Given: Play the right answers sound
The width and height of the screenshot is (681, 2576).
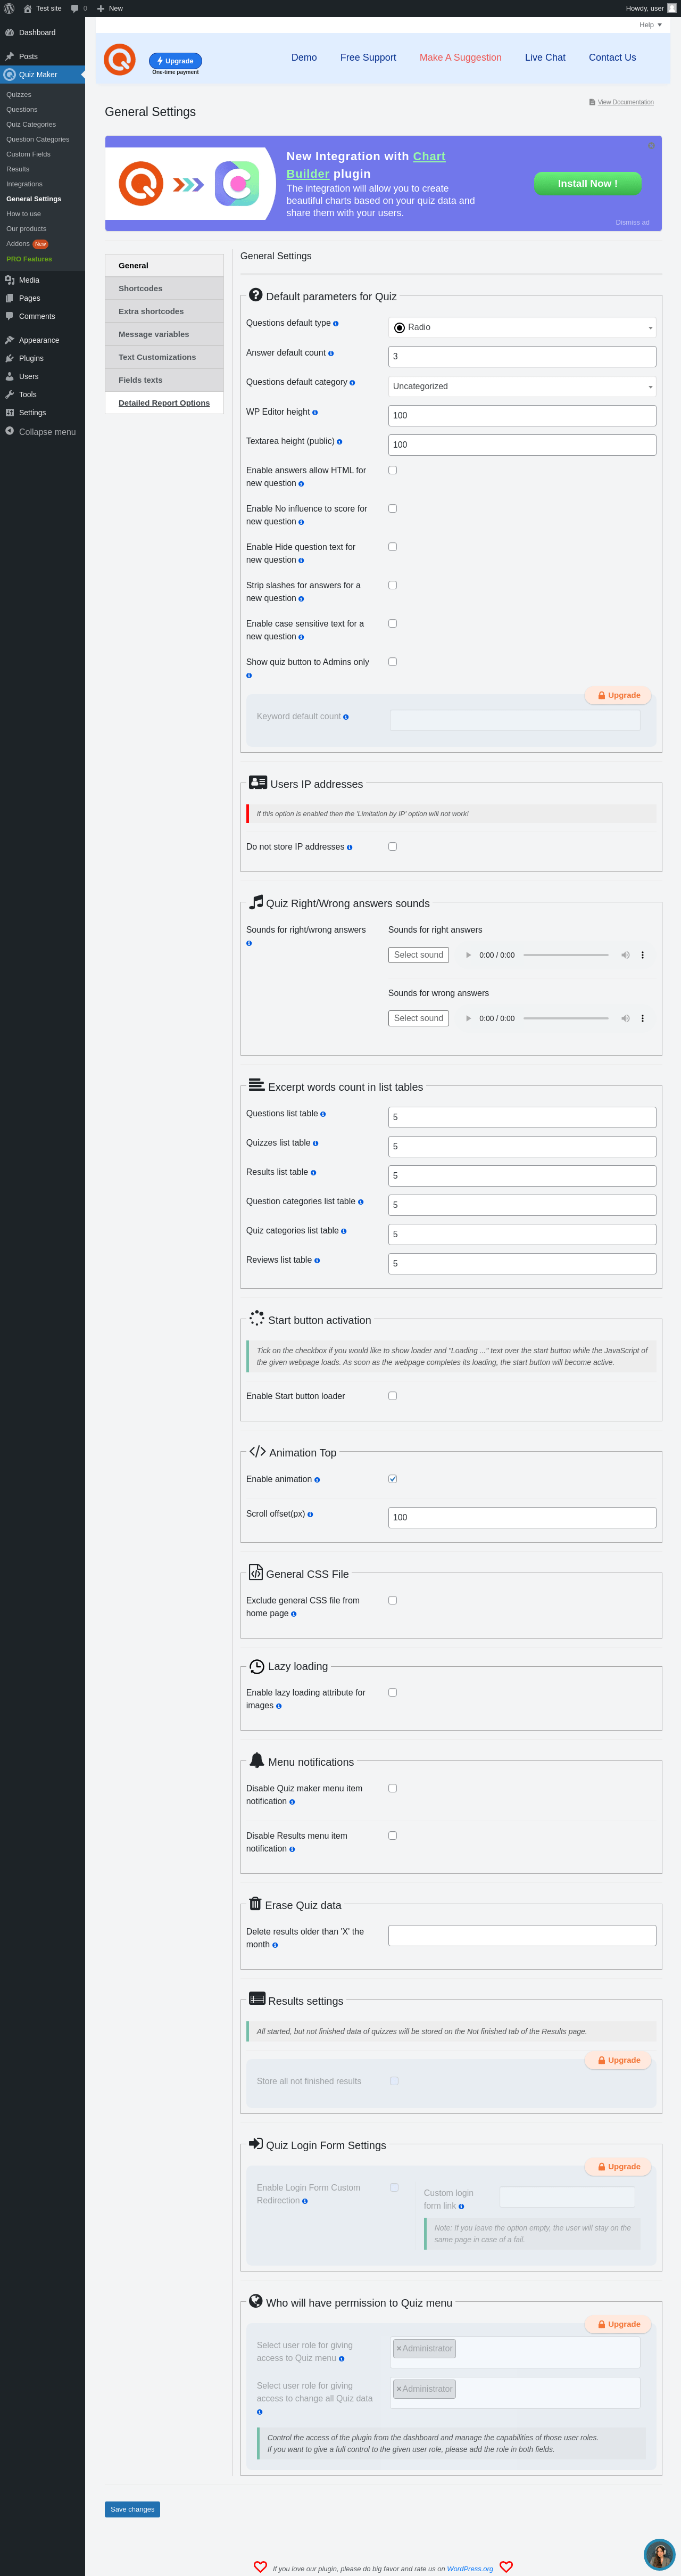Looking at the screenshot, I should tap(468, 955).
